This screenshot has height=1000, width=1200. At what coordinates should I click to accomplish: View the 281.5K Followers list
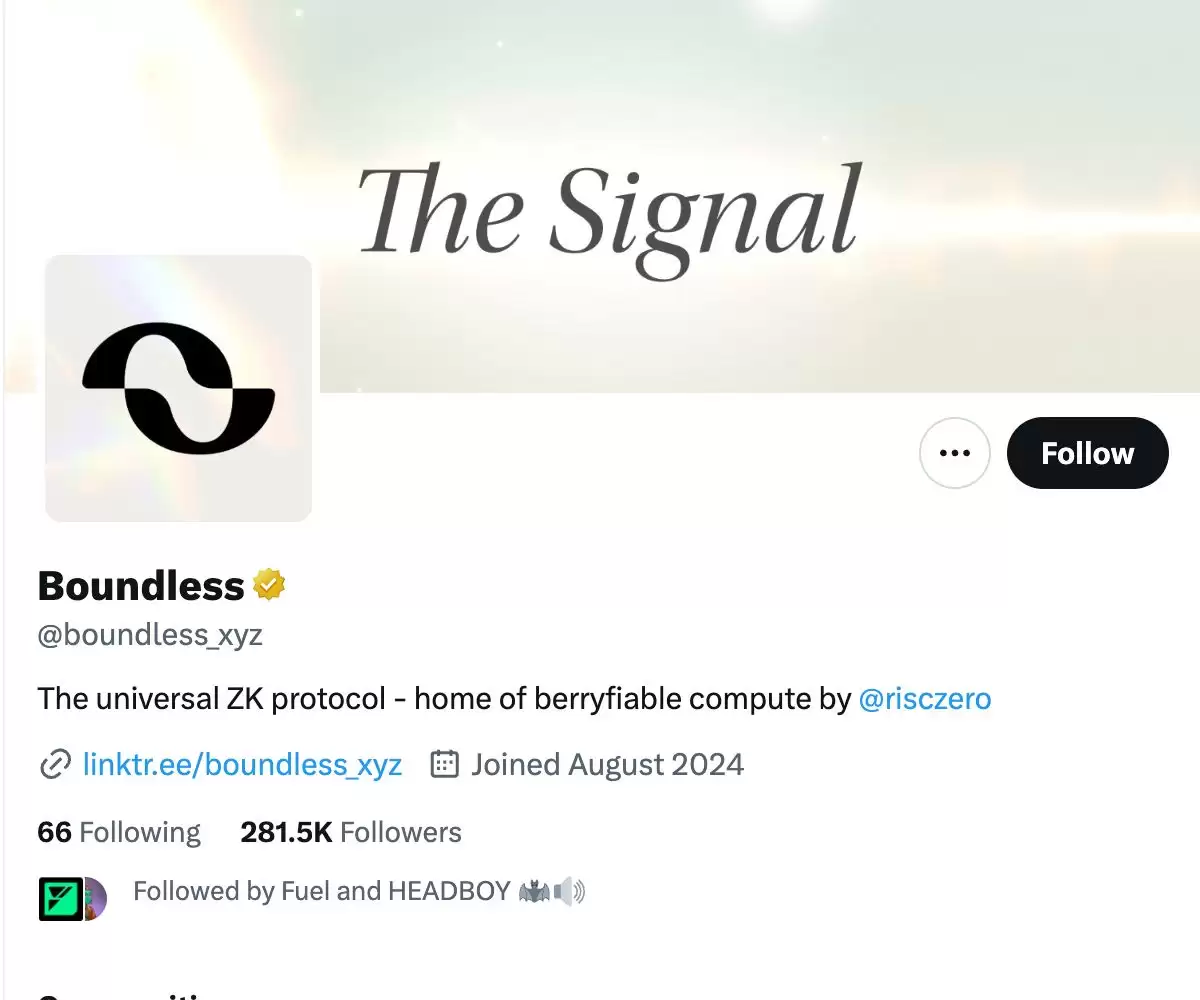point(350,832)
